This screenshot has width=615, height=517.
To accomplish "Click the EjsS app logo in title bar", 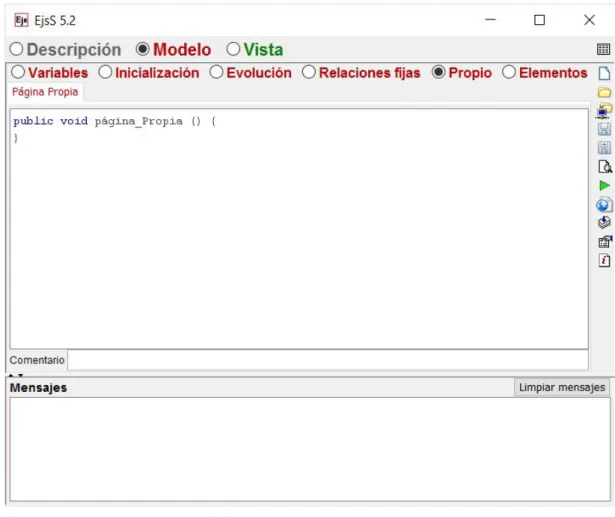I will click(x=21, y=20).
